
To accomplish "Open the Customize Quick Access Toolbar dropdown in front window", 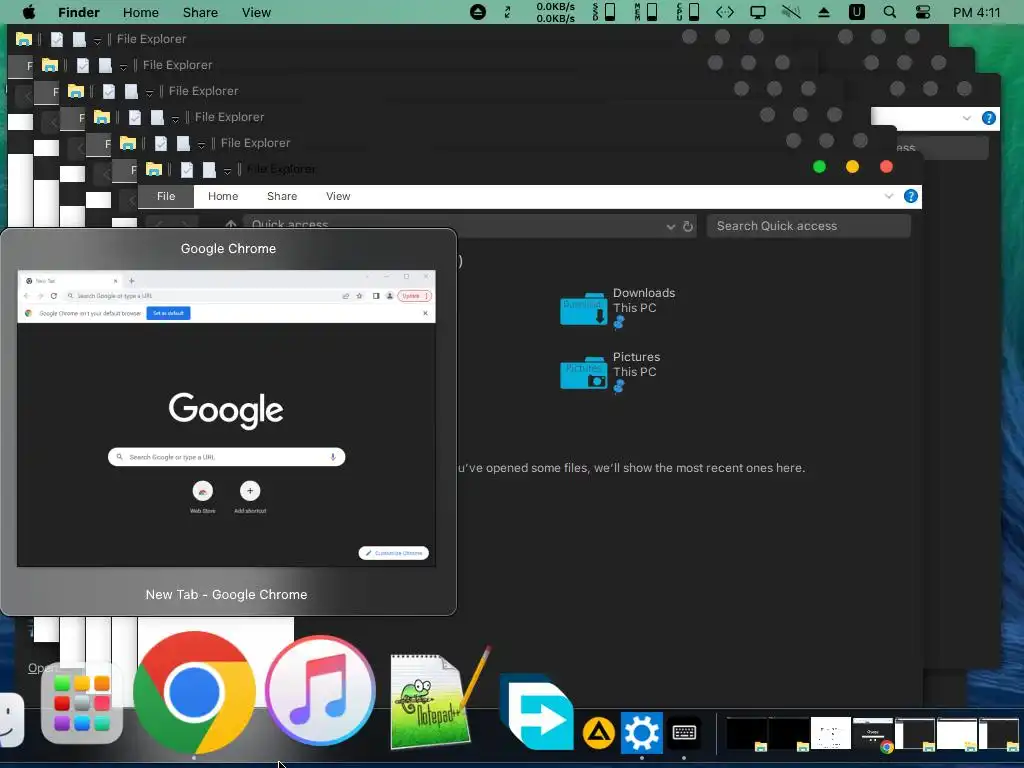I will [x=227, y=171].
